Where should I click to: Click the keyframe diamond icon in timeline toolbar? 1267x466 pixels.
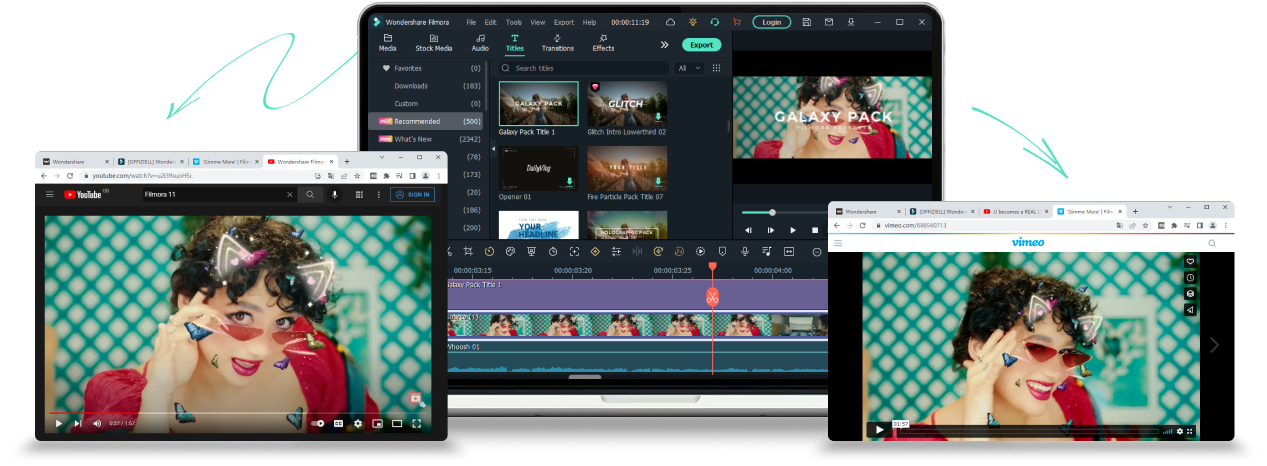tap(595, 251)
